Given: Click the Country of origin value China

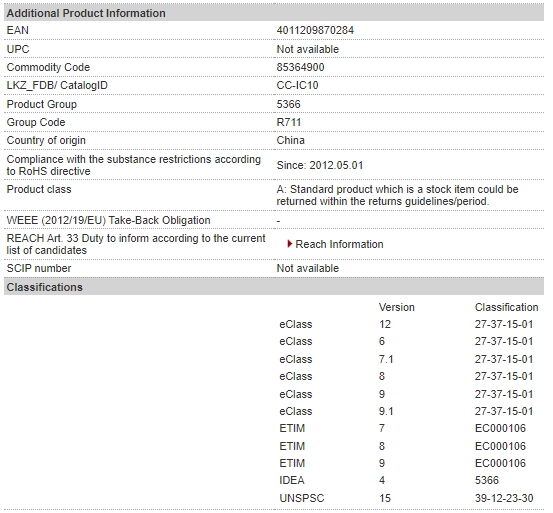Looking at the screenshot, I should pos(290,140).
